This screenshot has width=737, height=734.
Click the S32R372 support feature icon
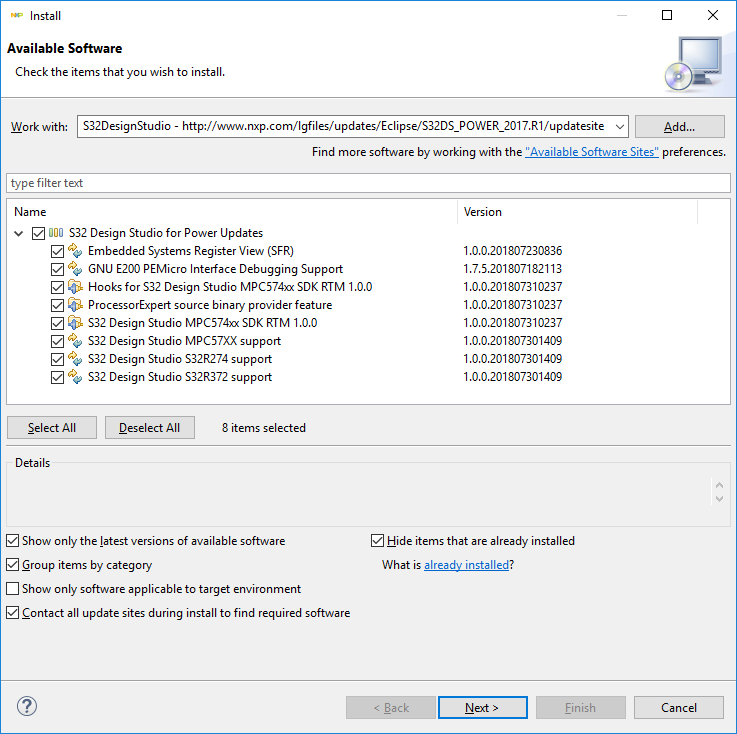75,377
